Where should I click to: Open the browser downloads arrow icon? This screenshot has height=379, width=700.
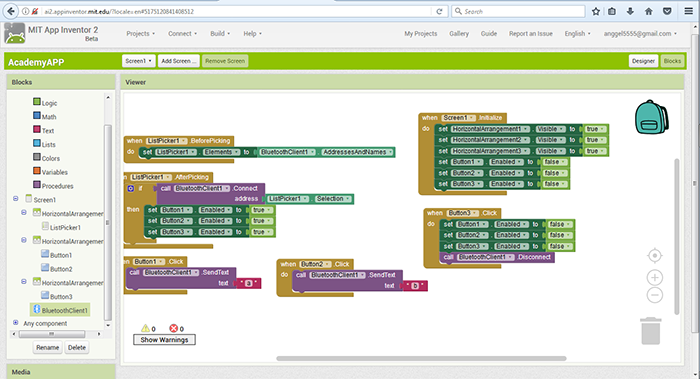point(630,12)
